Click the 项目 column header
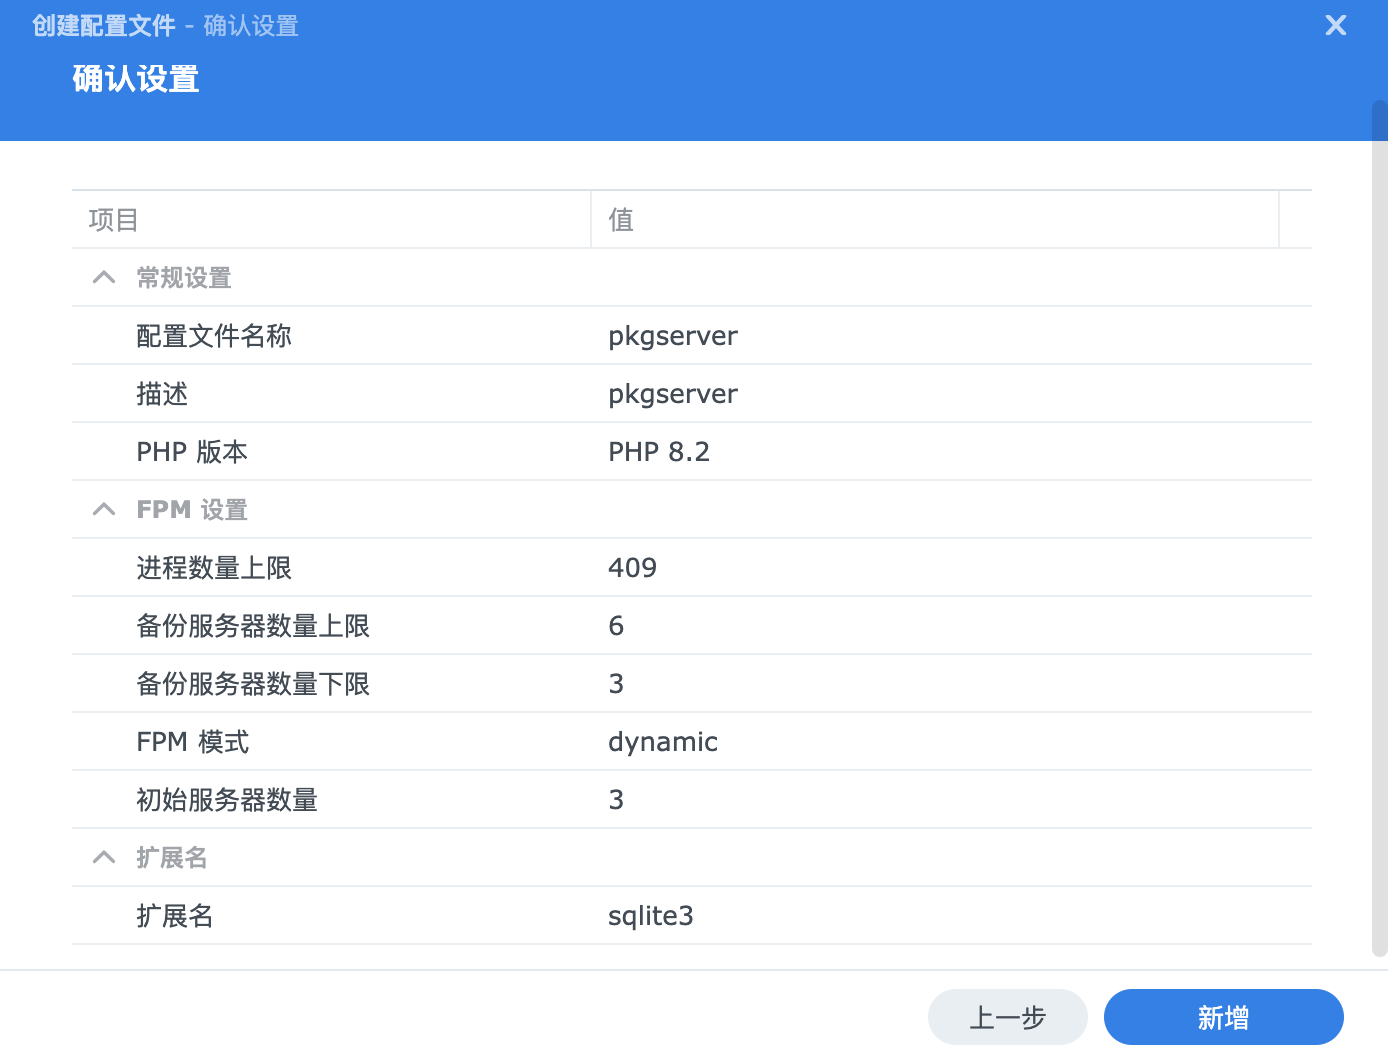Image resolution: width=1388 pixels, height=1064 pixels. pyautogui.click(x=330, y=220)
